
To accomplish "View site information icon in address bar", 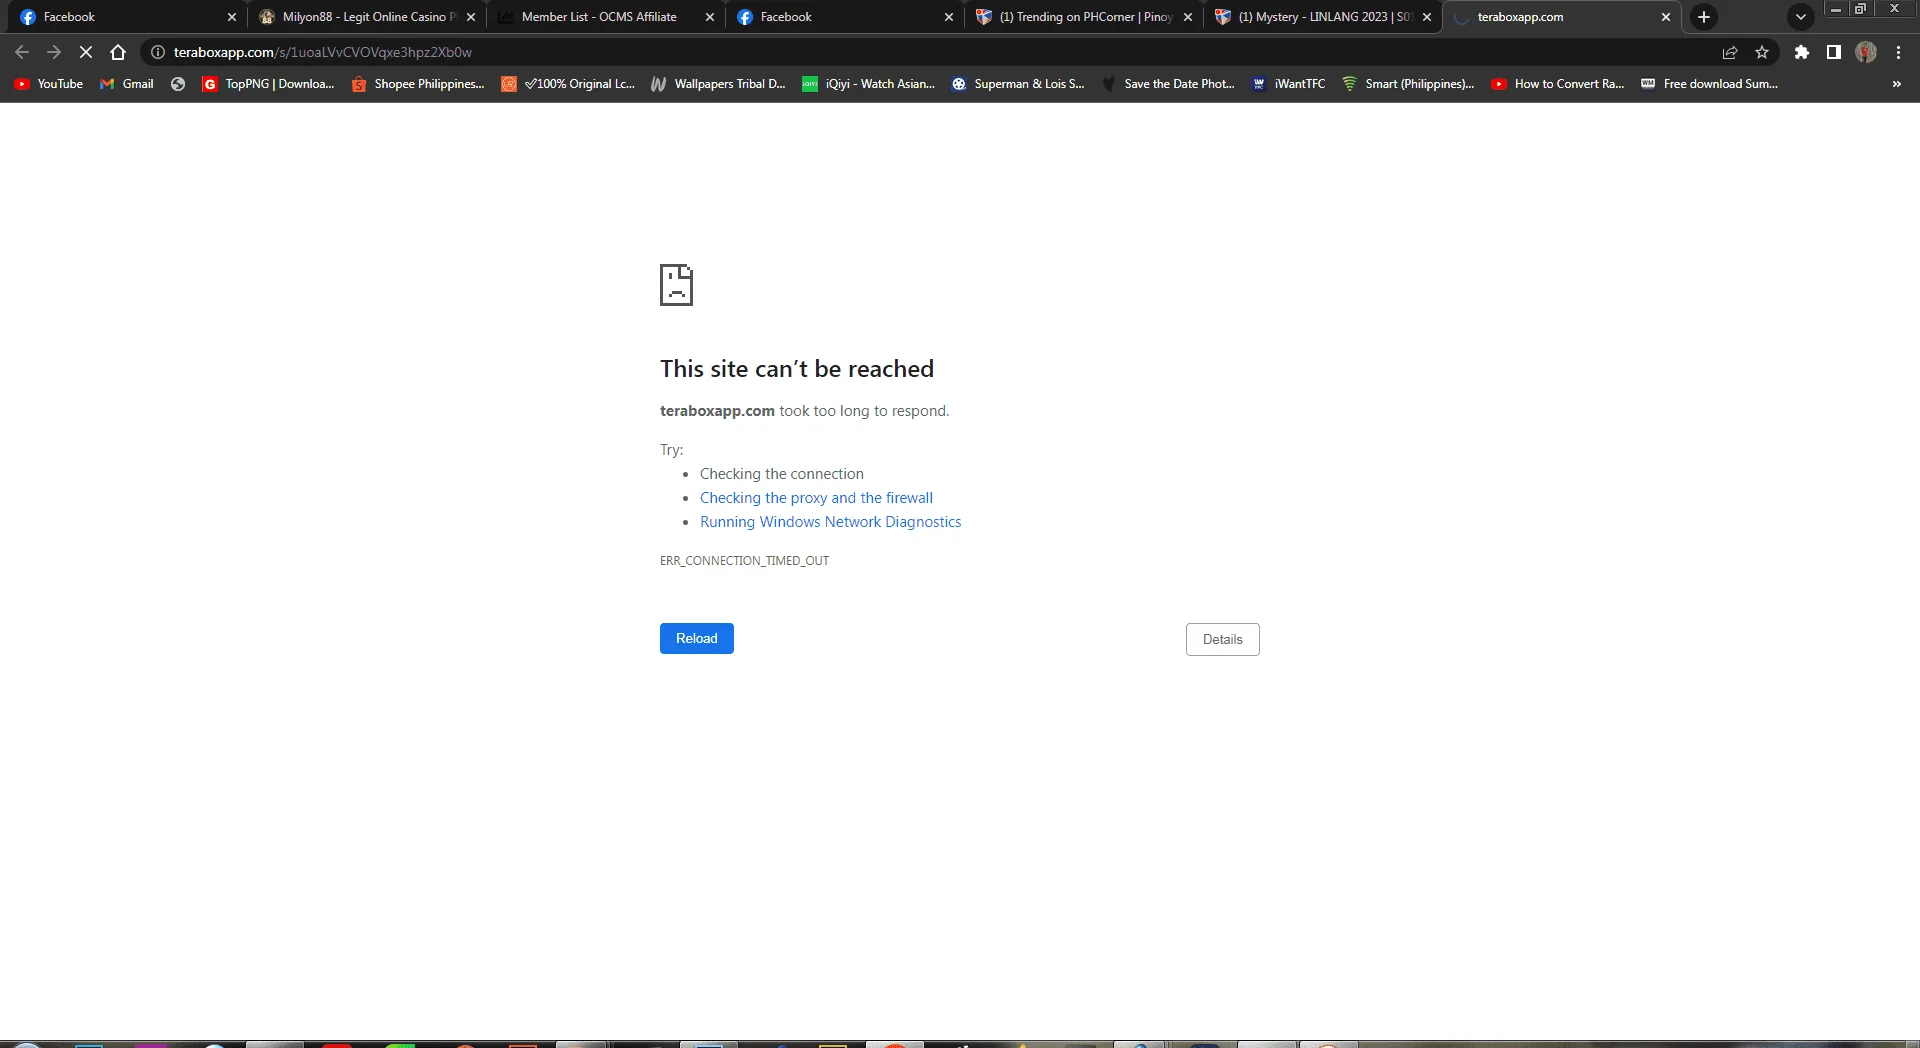I will [157, 52].
